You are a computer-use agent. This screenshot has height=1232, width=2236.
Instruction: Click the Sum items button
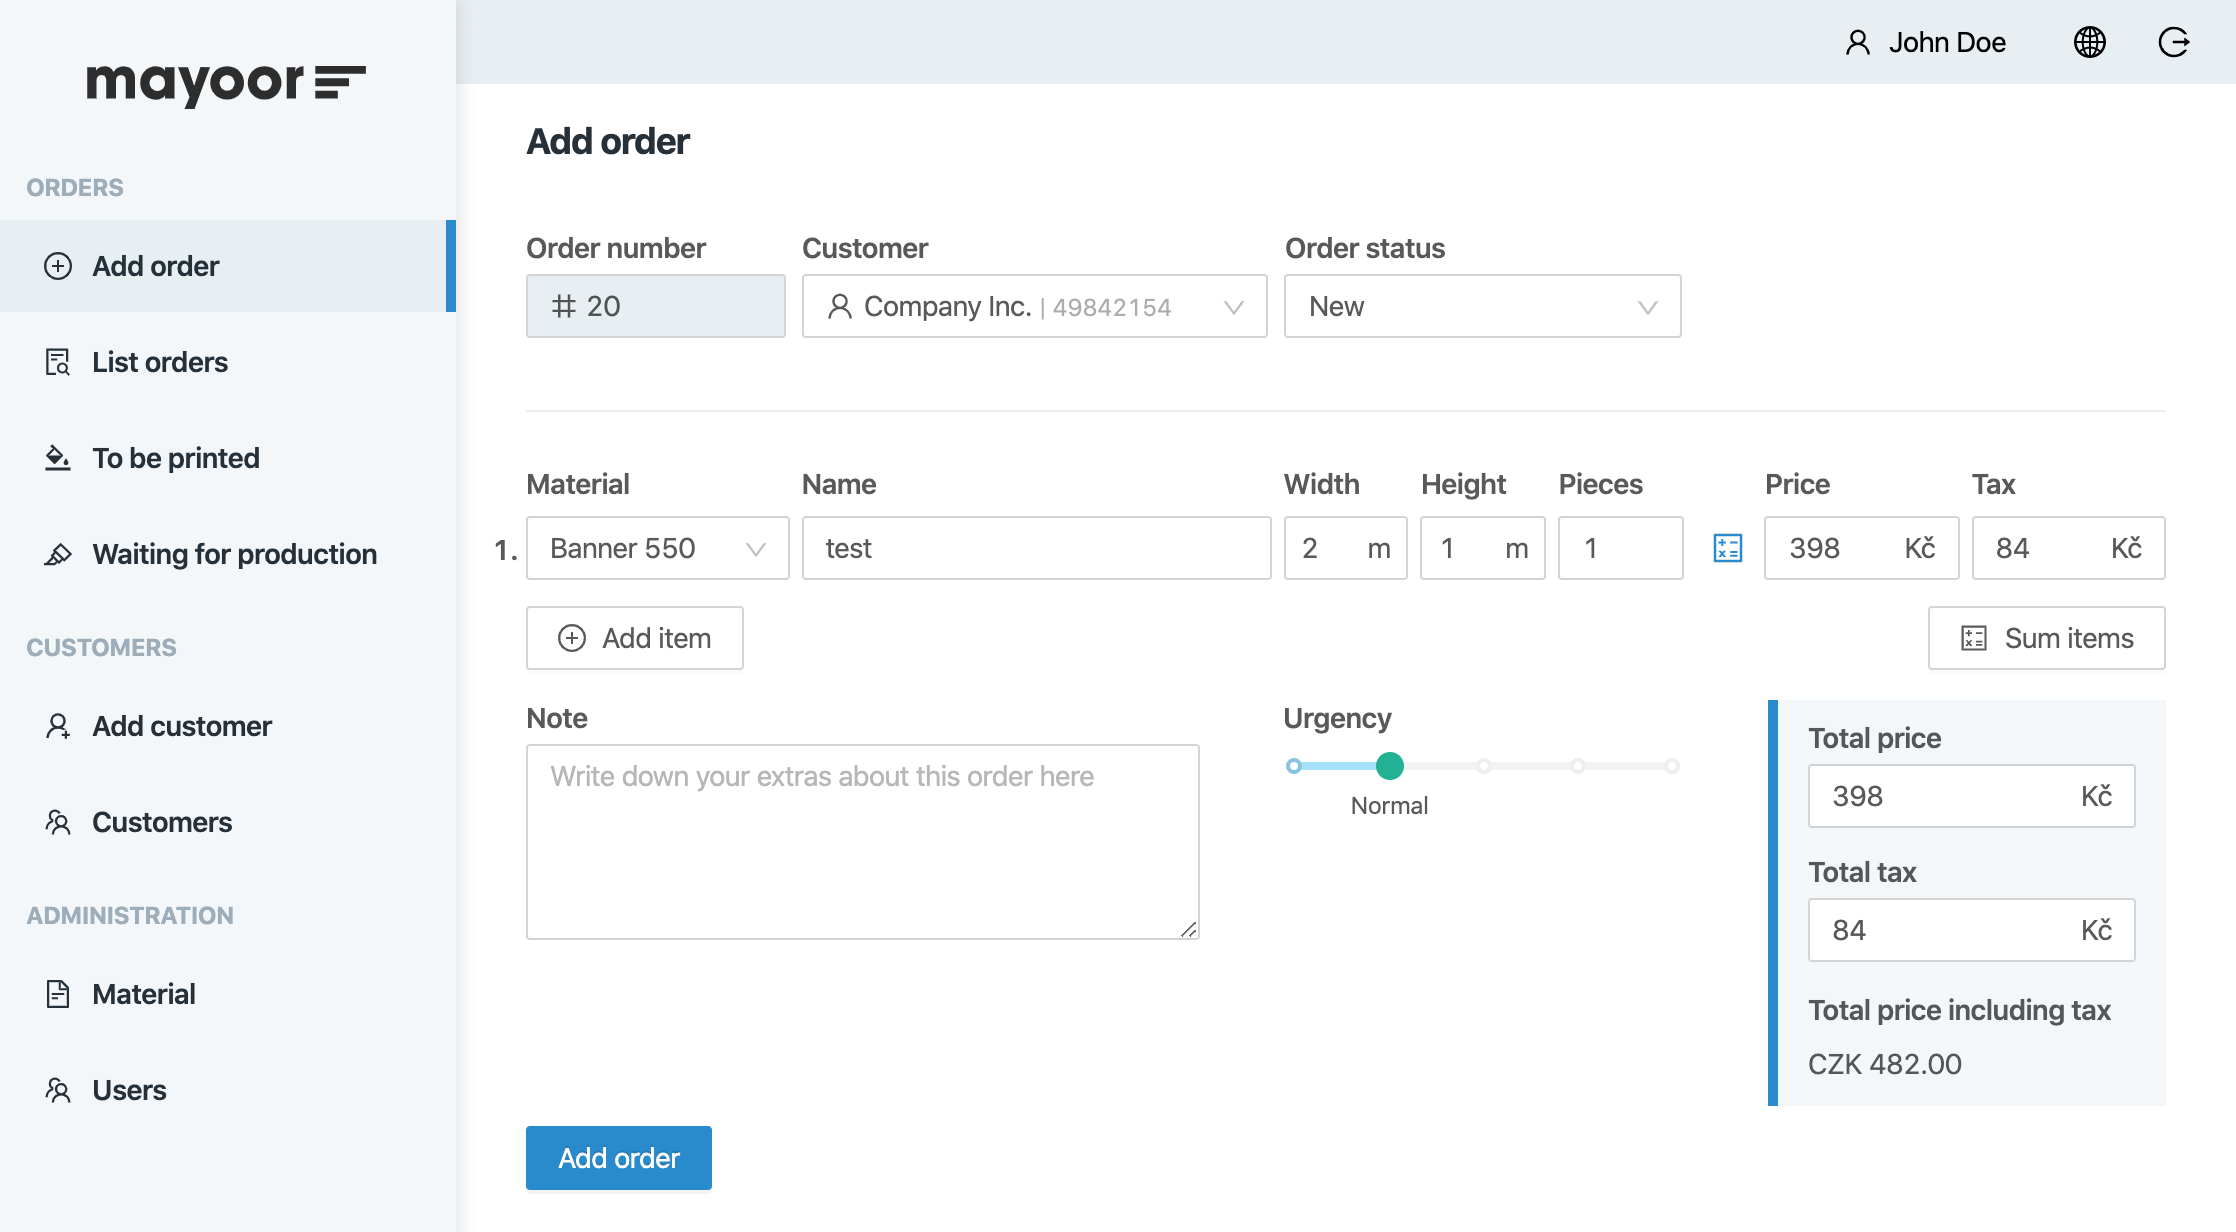pyautogui.click(x=2046, y=638)
